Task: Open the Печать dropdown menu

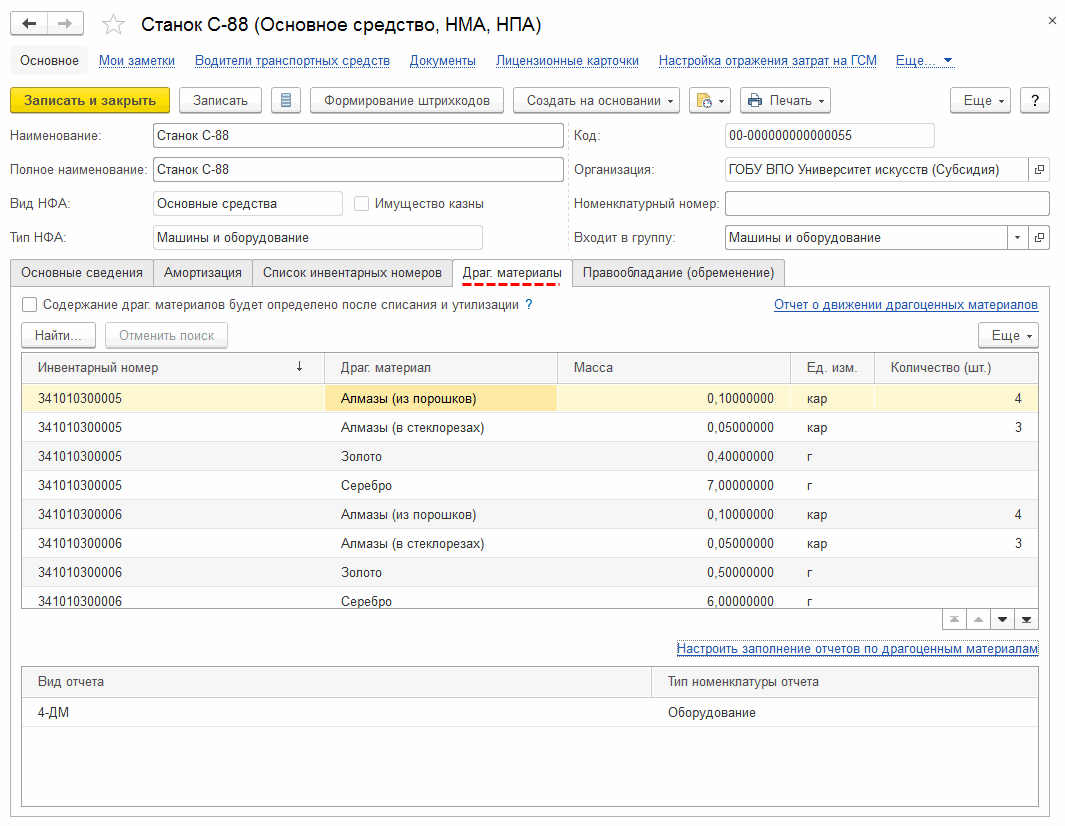Action: click(x=785, y=100)
